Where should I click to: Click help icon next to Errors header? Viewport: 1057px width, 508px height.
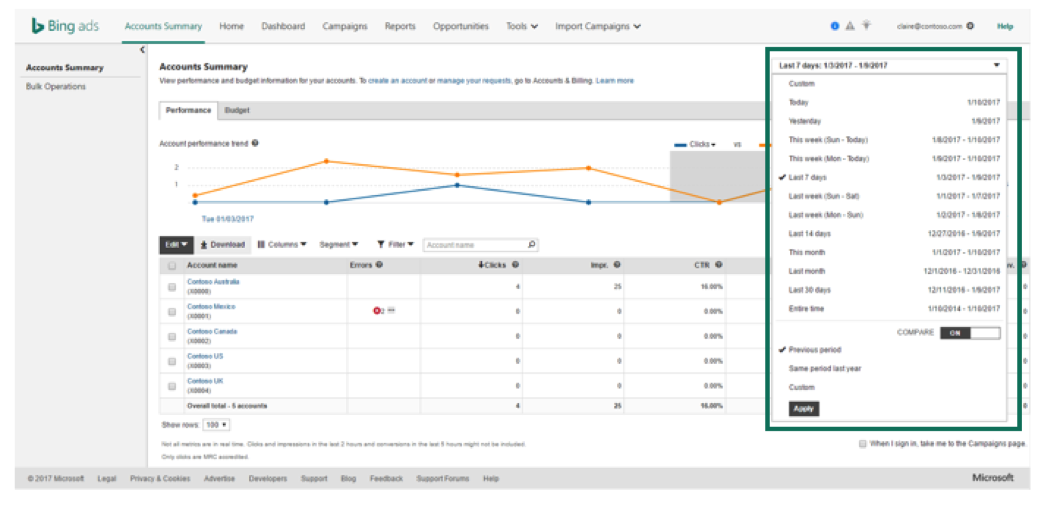tap(380, 265)
